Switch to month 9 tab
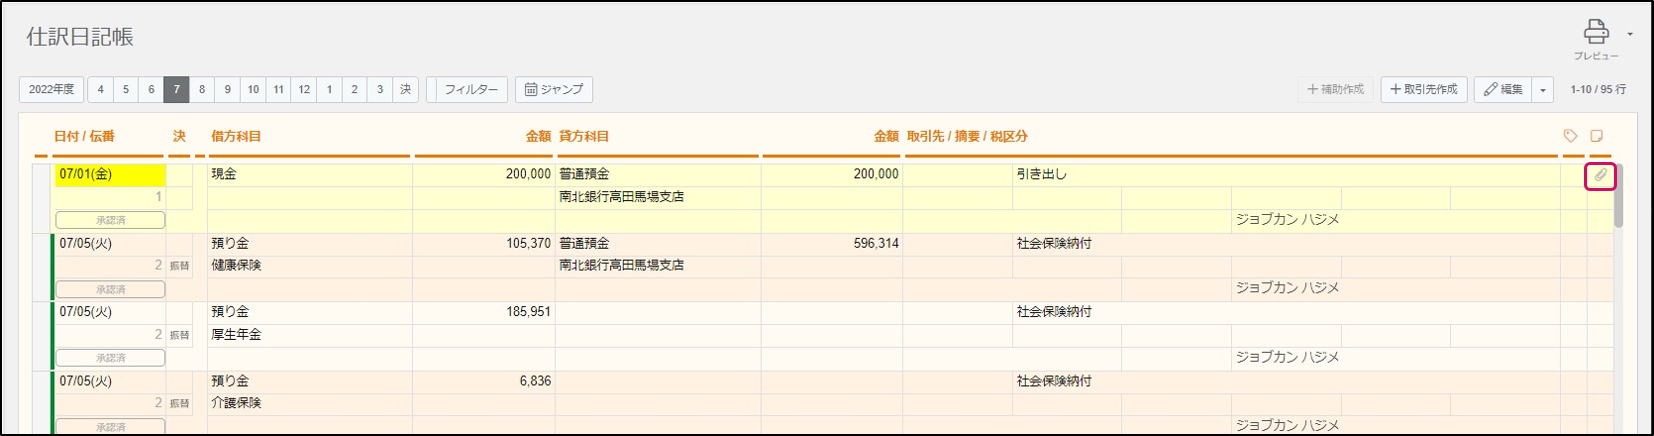The width and height of the screenshot is (1654, 436). pyautogui.click(x=227, y=90)
